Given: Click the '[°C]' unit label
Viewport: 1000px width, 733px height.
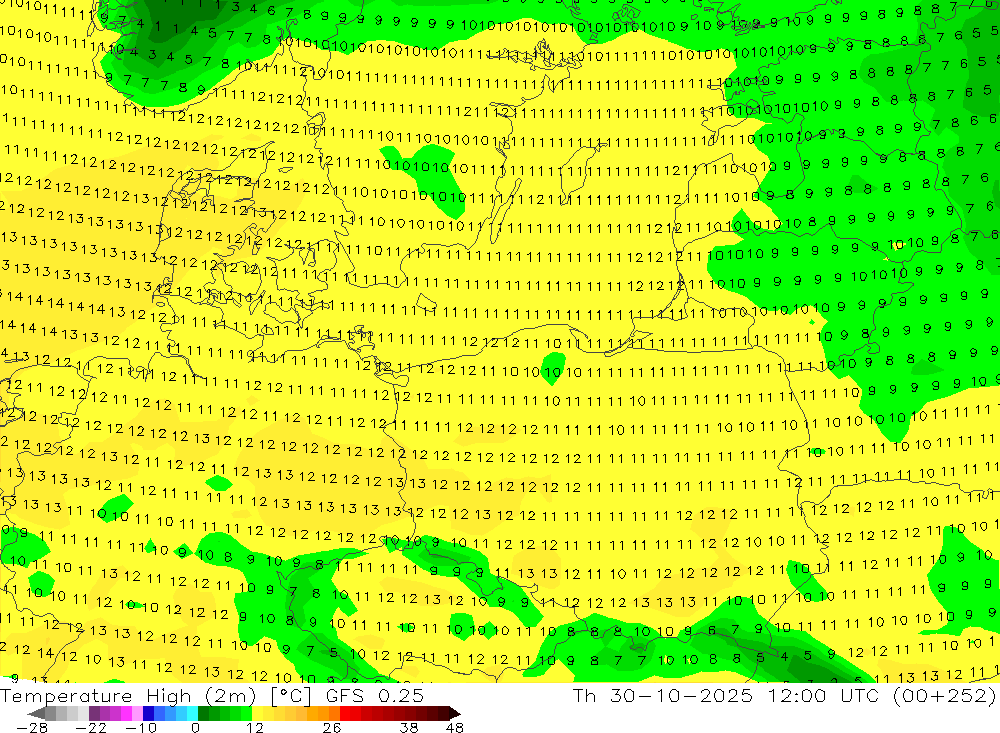Looking at the screenshot, I should coord(291,695).
